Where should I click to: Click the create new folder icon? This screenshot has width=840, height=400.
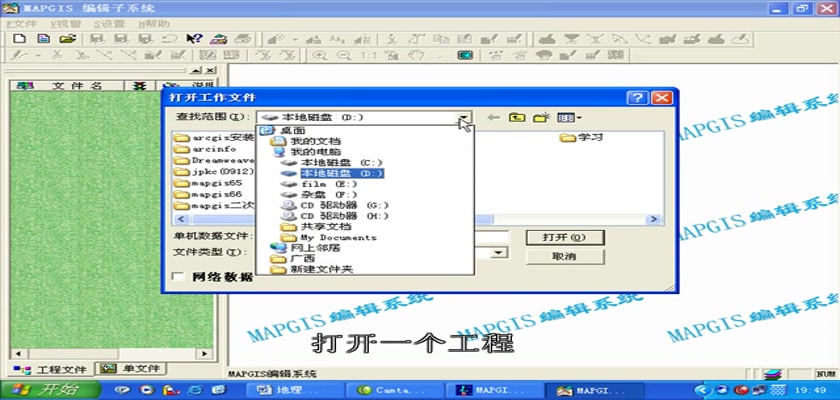tap(540, 117)
